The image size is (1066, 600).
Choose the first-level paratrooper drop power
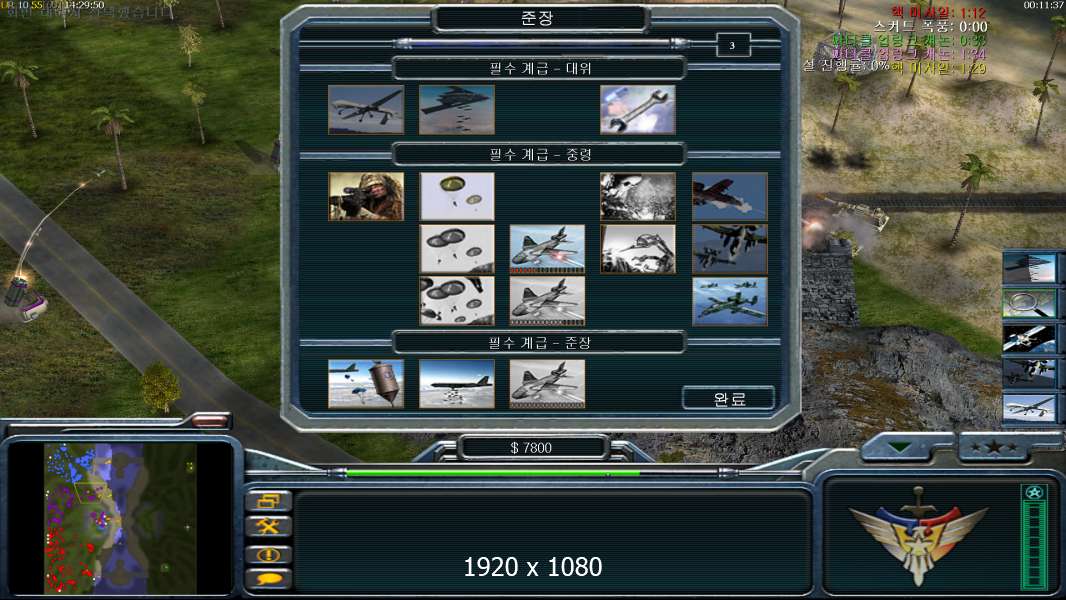[x=457, y=196]
